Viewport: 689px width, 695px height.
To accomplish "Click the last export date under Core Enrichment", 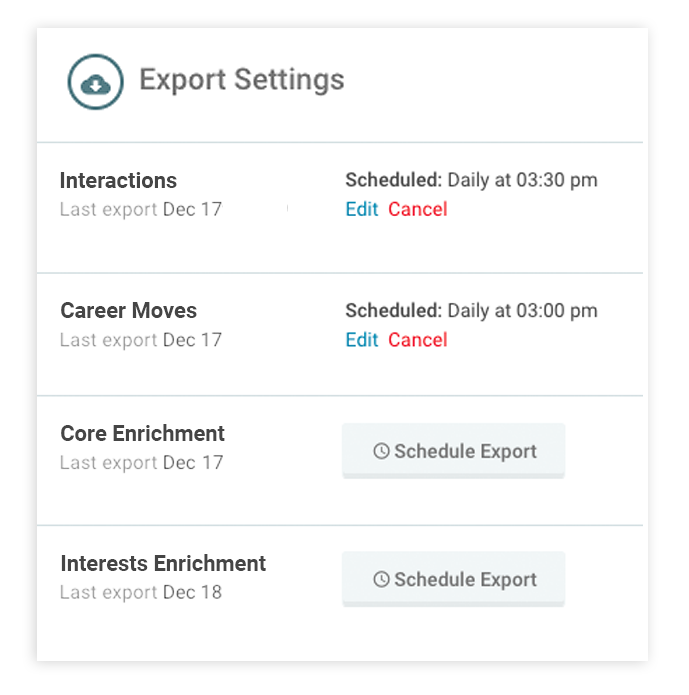I will tap(192, 463).
